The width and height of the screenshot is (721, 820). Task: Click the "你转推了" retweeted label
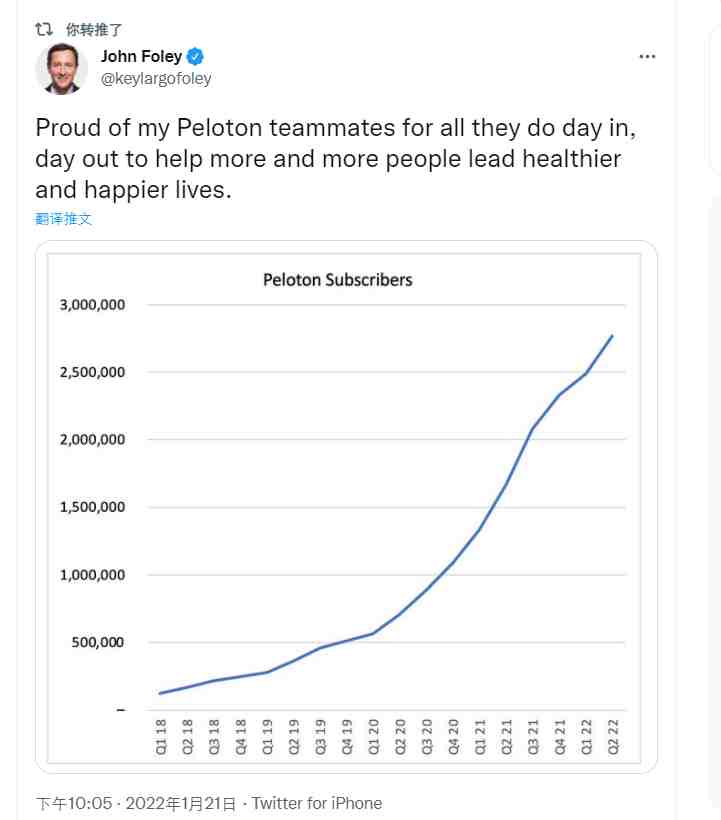pos(93,29)
